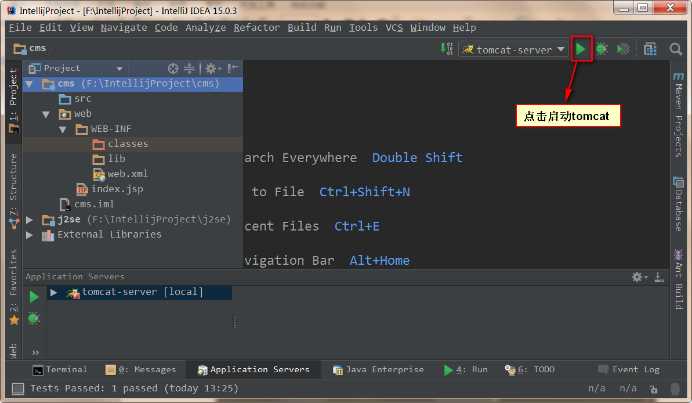The height and width of the screenshot is (403, 692).
Task: Open the Database side tab
Action: [678, 204]
